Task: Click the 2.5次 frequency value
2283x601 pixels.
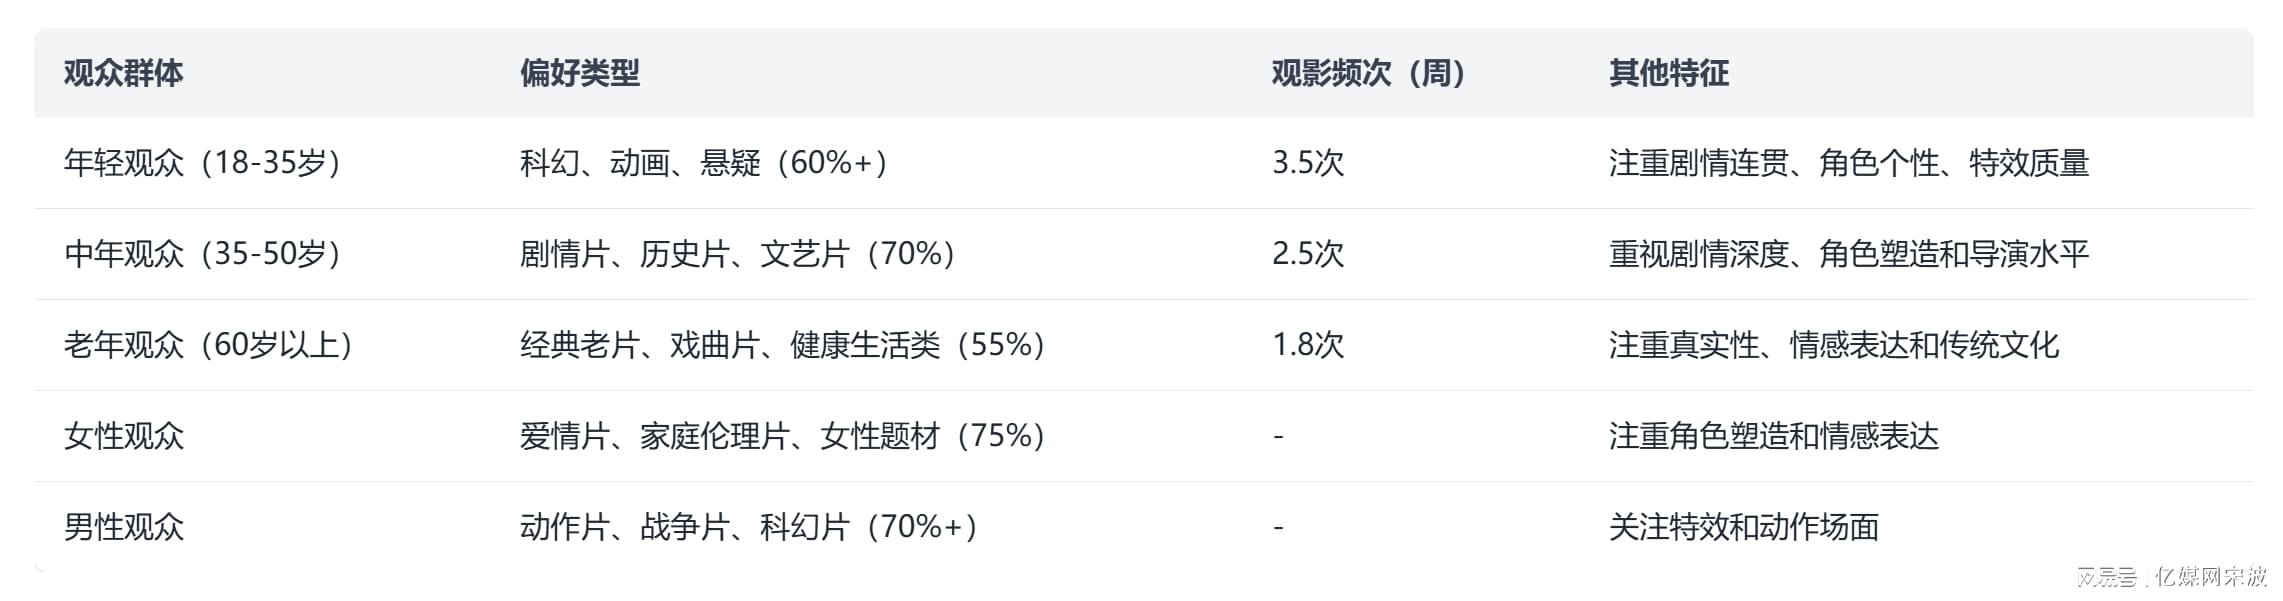Action: point(1307,254)
